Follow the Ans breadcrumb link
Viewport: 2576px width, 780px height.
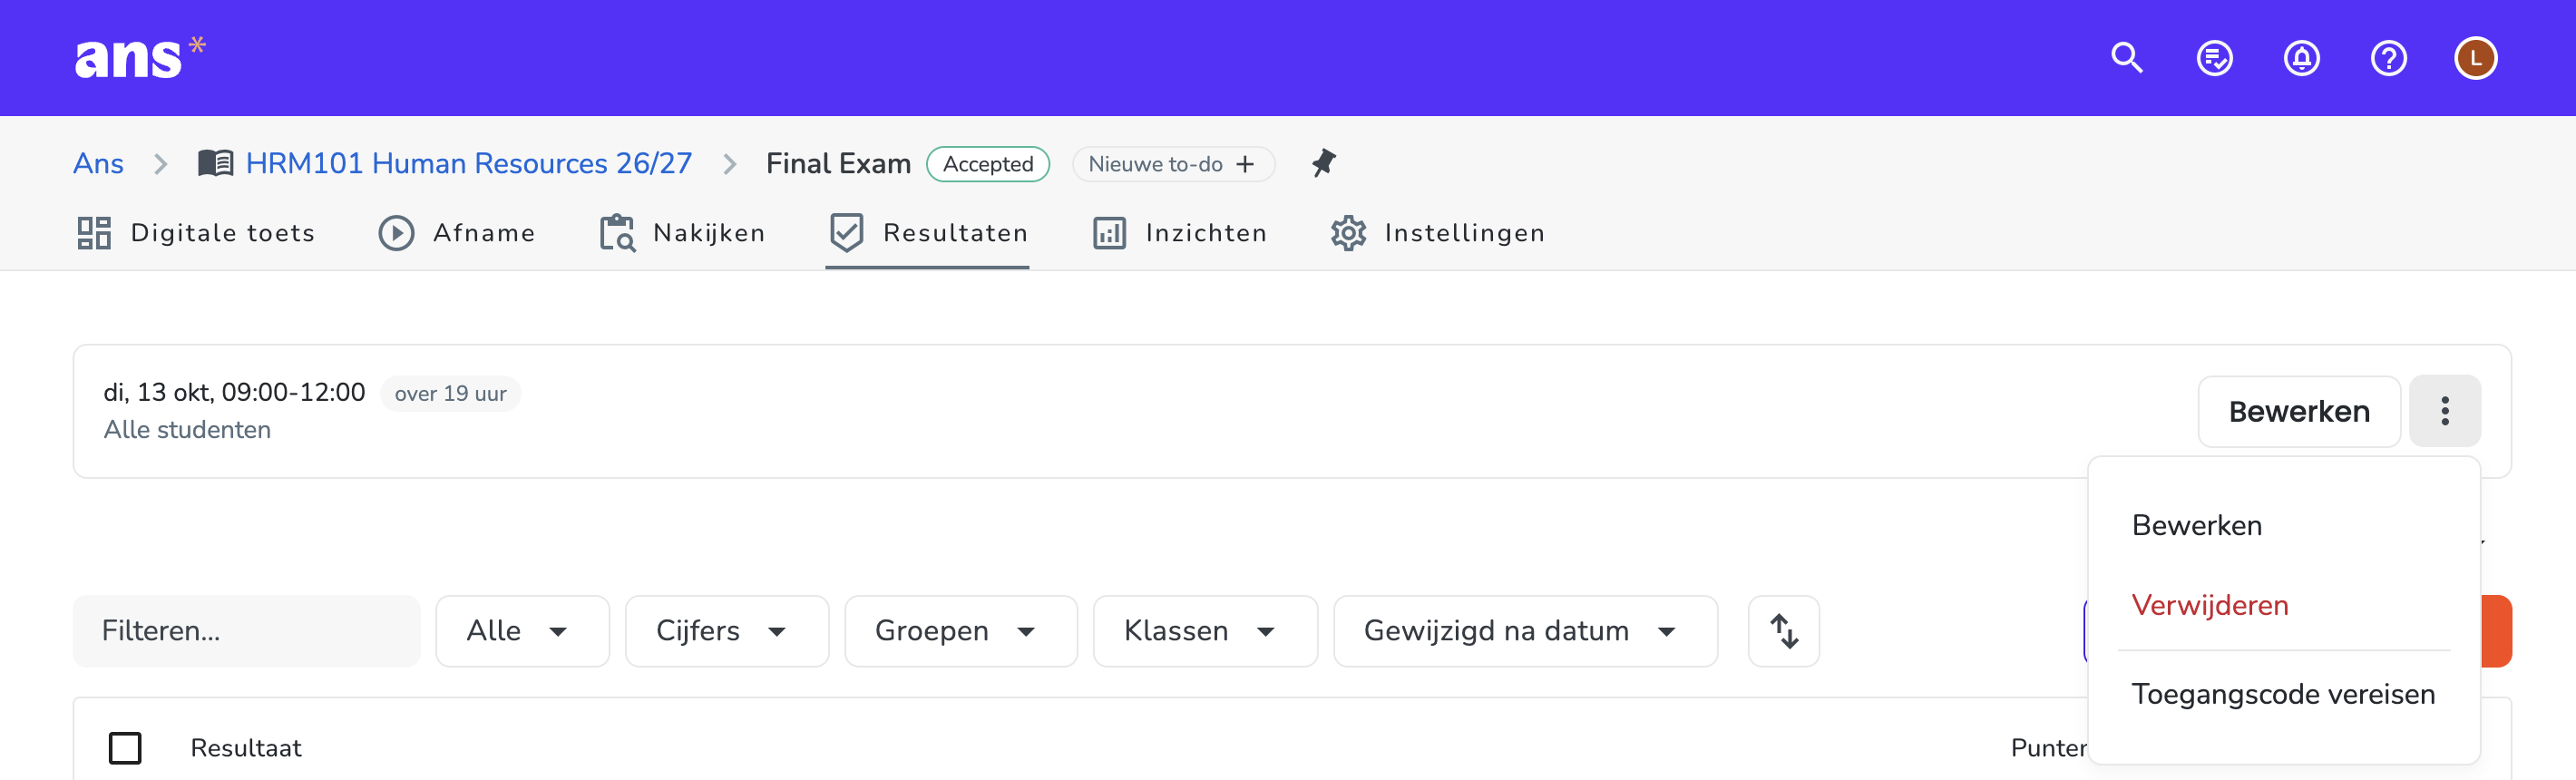(98, 163)
